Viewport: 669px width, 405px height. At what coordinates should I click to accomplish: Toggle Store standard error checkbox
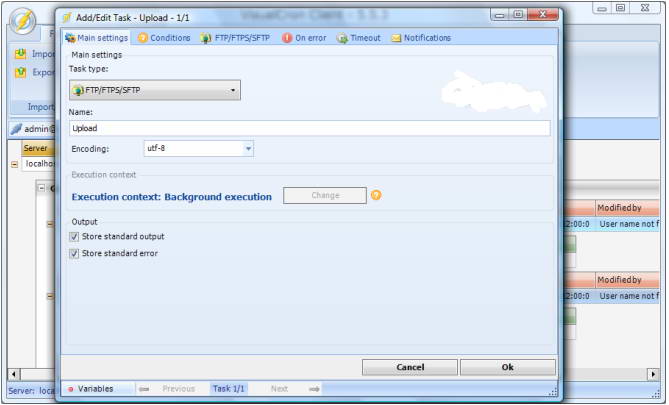[74, 253]
